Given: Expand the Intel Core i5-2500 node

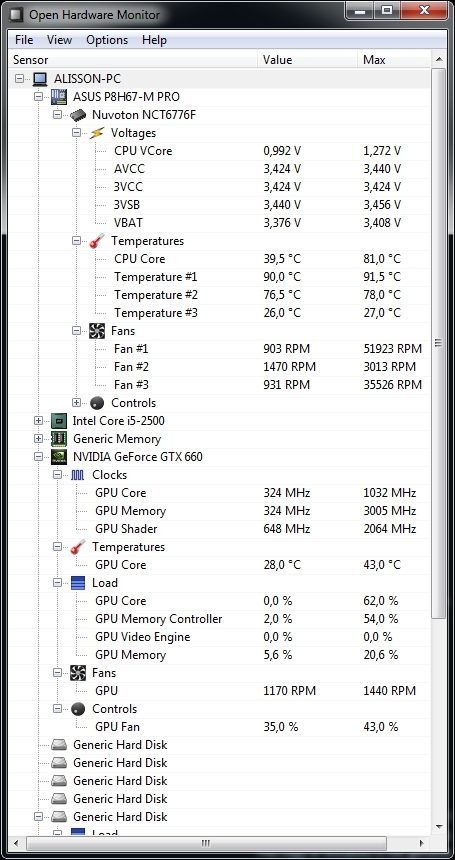Looking at the screenshot, I should point(38,421).
